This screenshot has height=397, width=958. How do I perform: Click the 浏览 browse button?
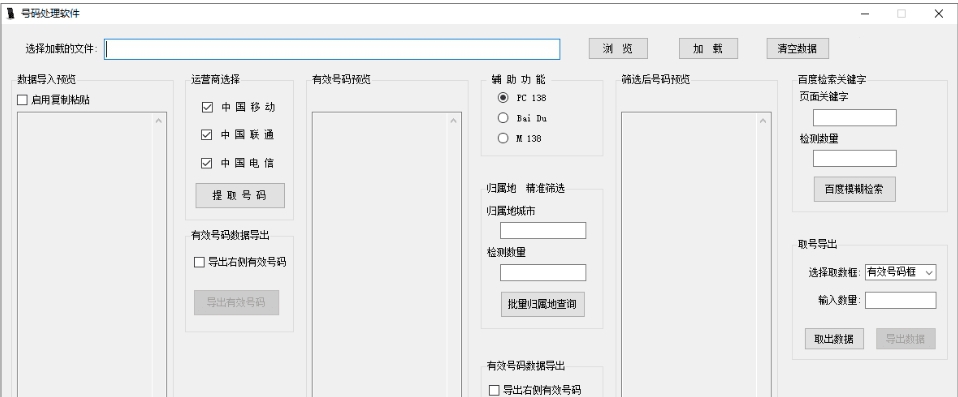[x=618, y=49]
